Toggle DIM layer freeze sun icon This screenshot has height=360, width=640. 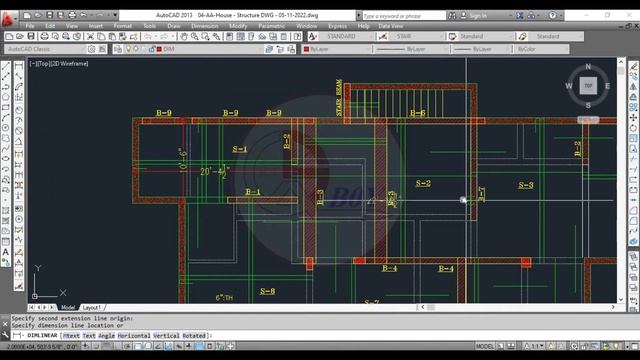point(136,49)
